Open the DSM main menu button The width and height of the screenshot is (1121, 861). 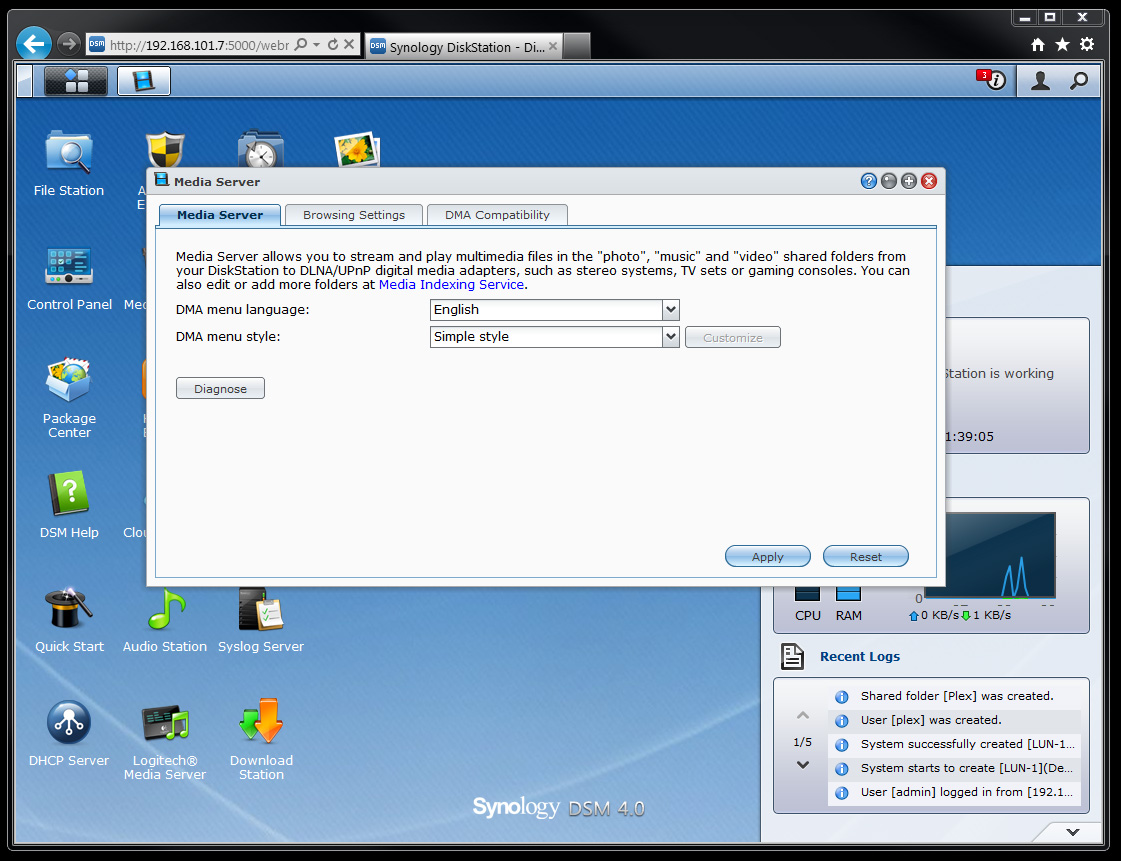[x=76, y=81]
